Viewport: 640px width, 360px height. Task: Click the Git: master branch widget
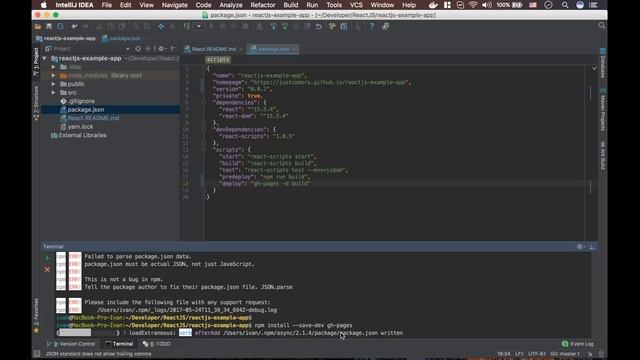(x=565, y=354)
